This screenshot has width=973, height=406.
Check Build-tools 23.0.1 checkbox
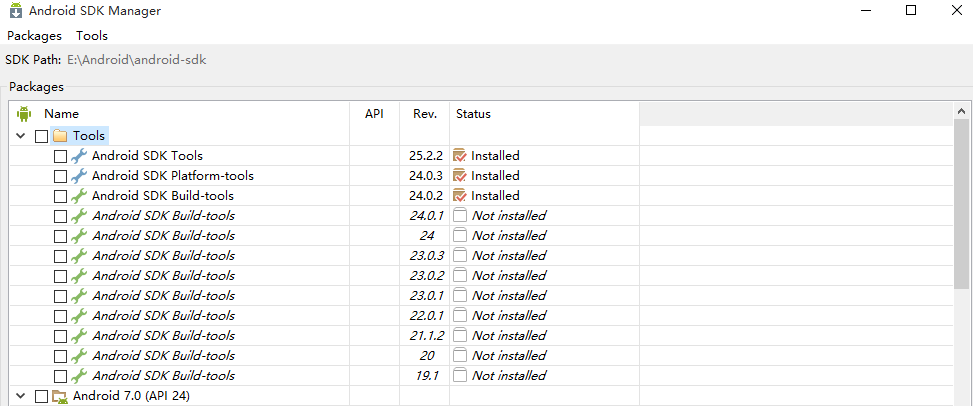tap(60, 296)
